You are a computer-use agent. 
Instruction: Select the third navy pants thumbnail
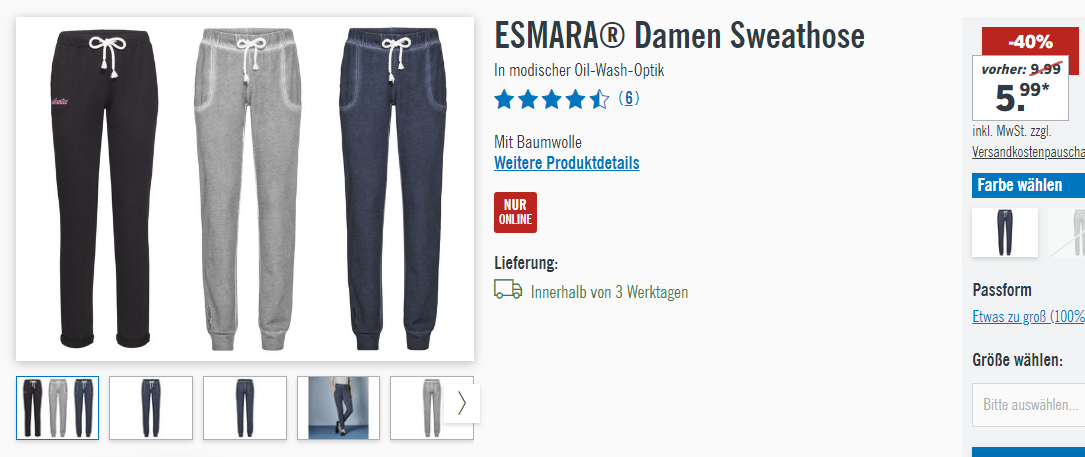click(245, 408)
